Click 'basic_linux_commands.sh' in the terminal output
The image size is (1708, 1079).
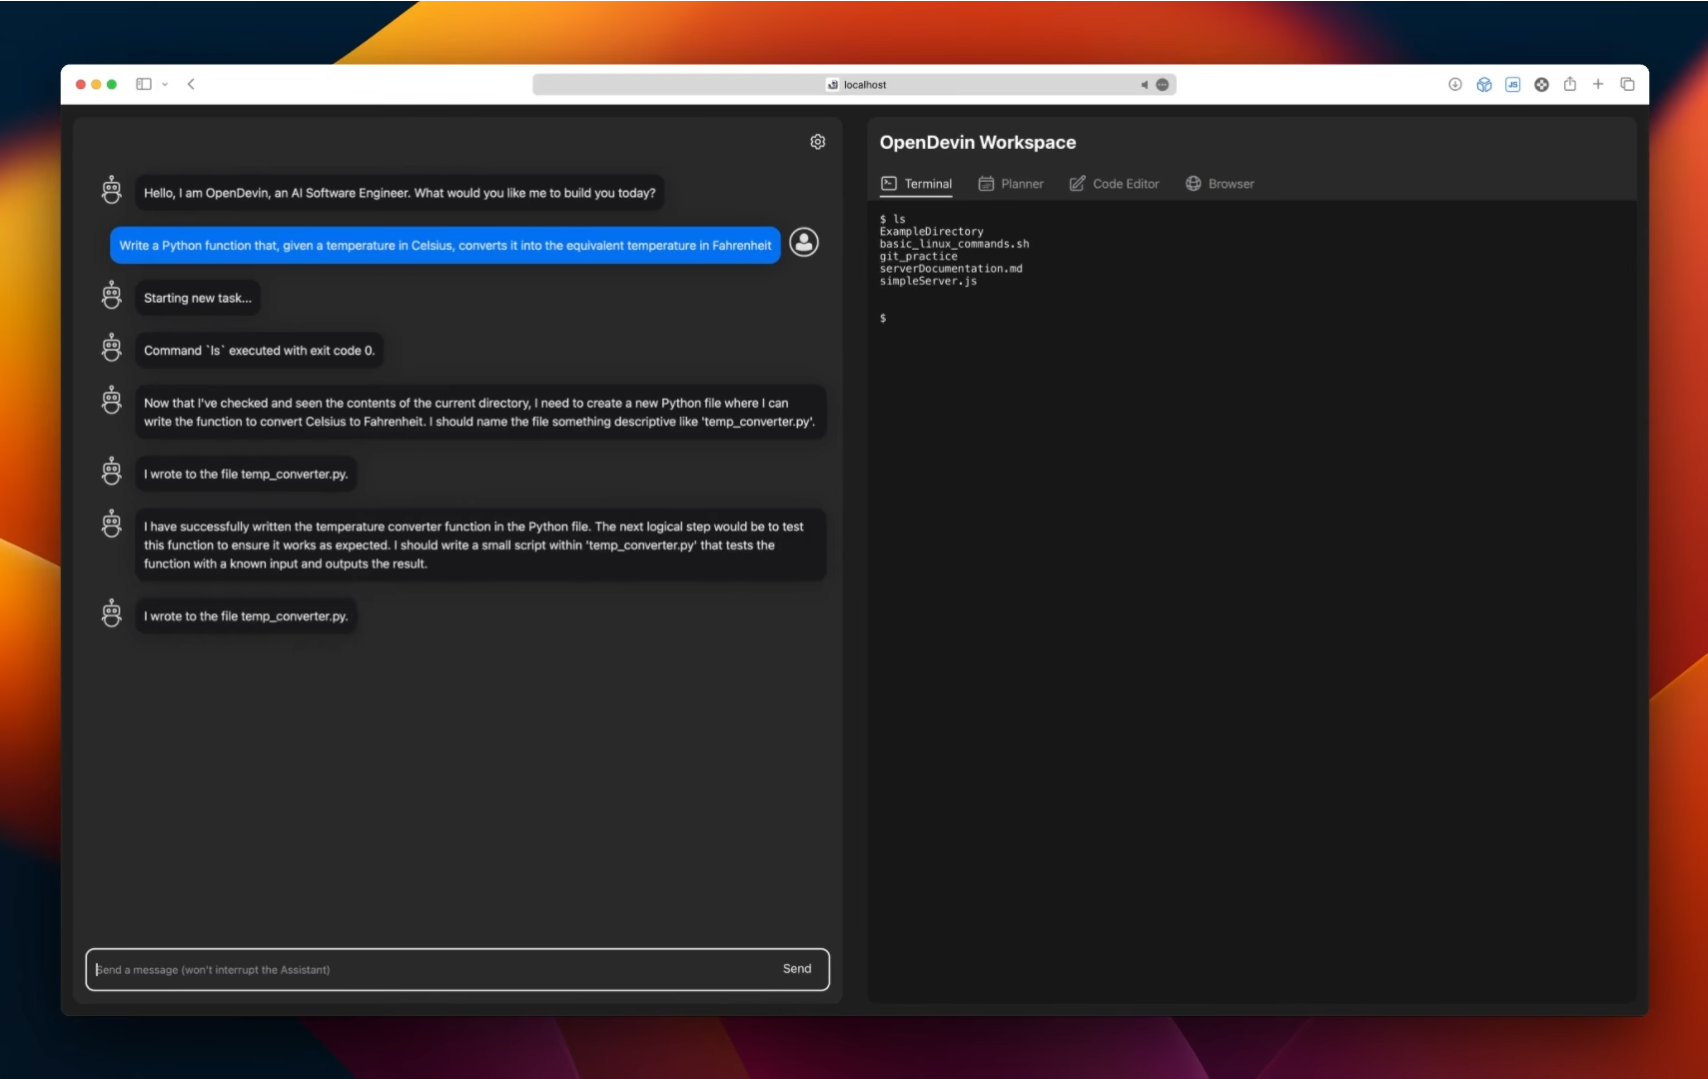point(954,244)
